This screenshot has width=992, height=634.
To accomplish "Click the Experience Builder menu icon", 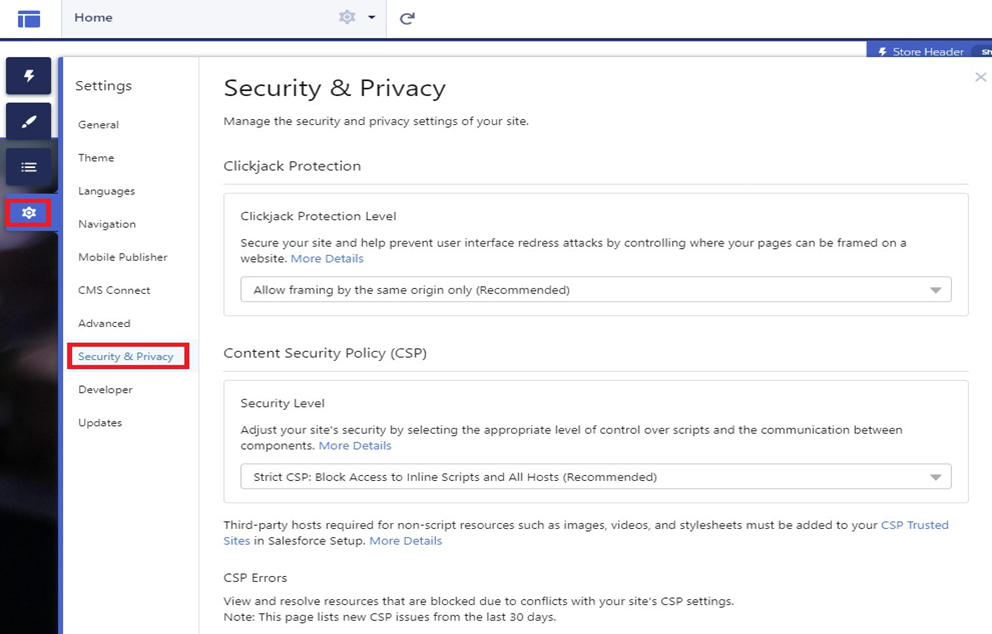I will 29,18.
